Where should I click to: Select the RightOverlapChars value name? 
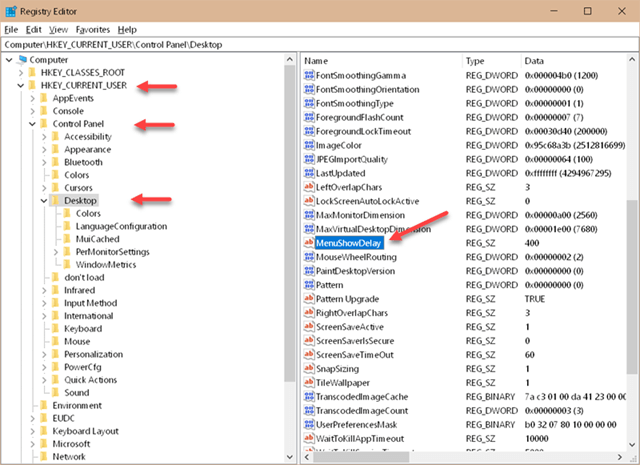pos(351,313)
